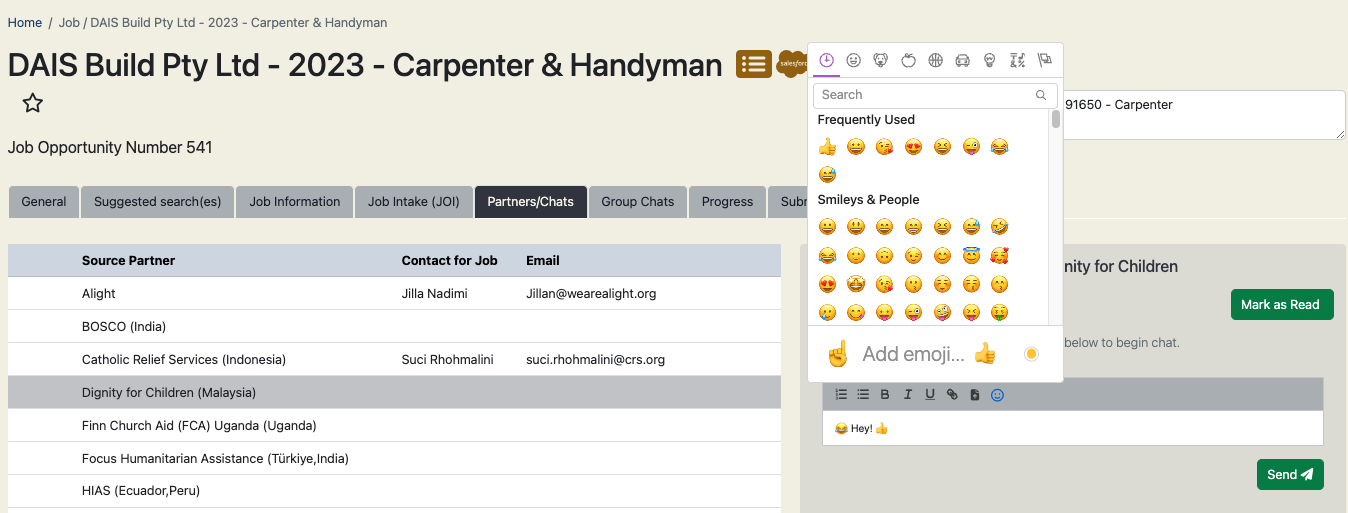Choose emoji skin tone yellow swatch

pyautogui.click(x=1031, y=353)
